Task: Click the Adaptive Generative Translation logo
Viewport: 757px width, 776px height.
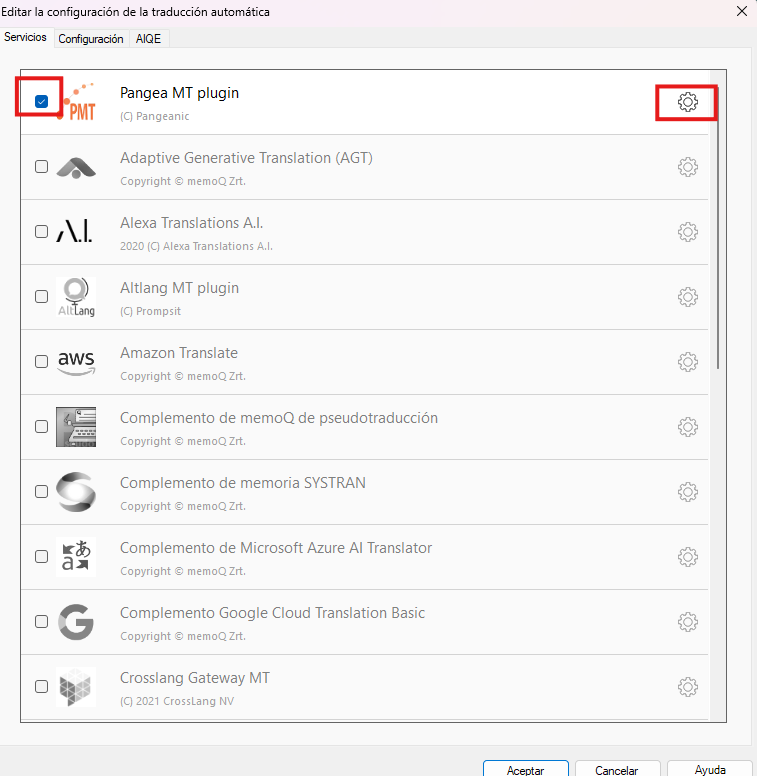Action: [x=76, y=167]
